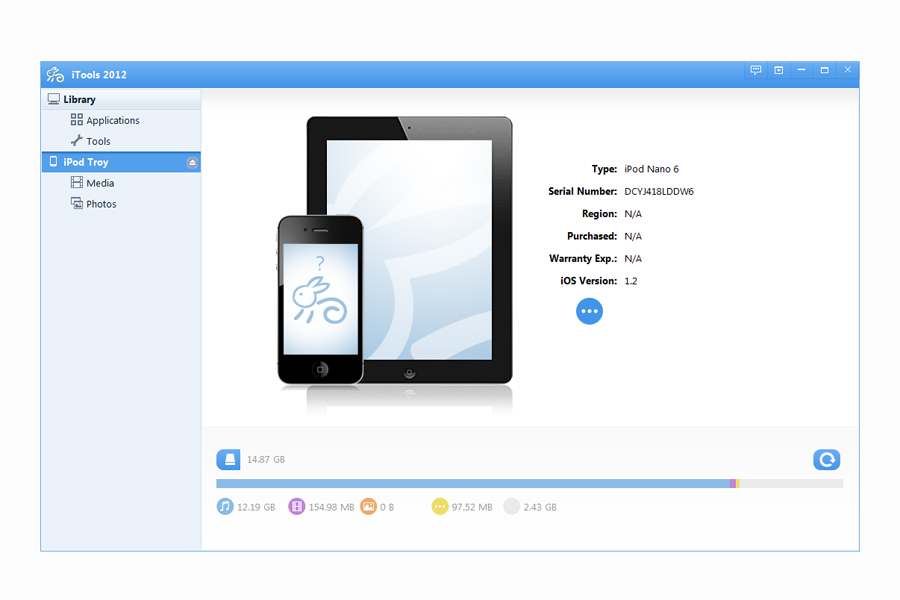
Task: Click the blue disk storage icon
Action: coord(228,460)
